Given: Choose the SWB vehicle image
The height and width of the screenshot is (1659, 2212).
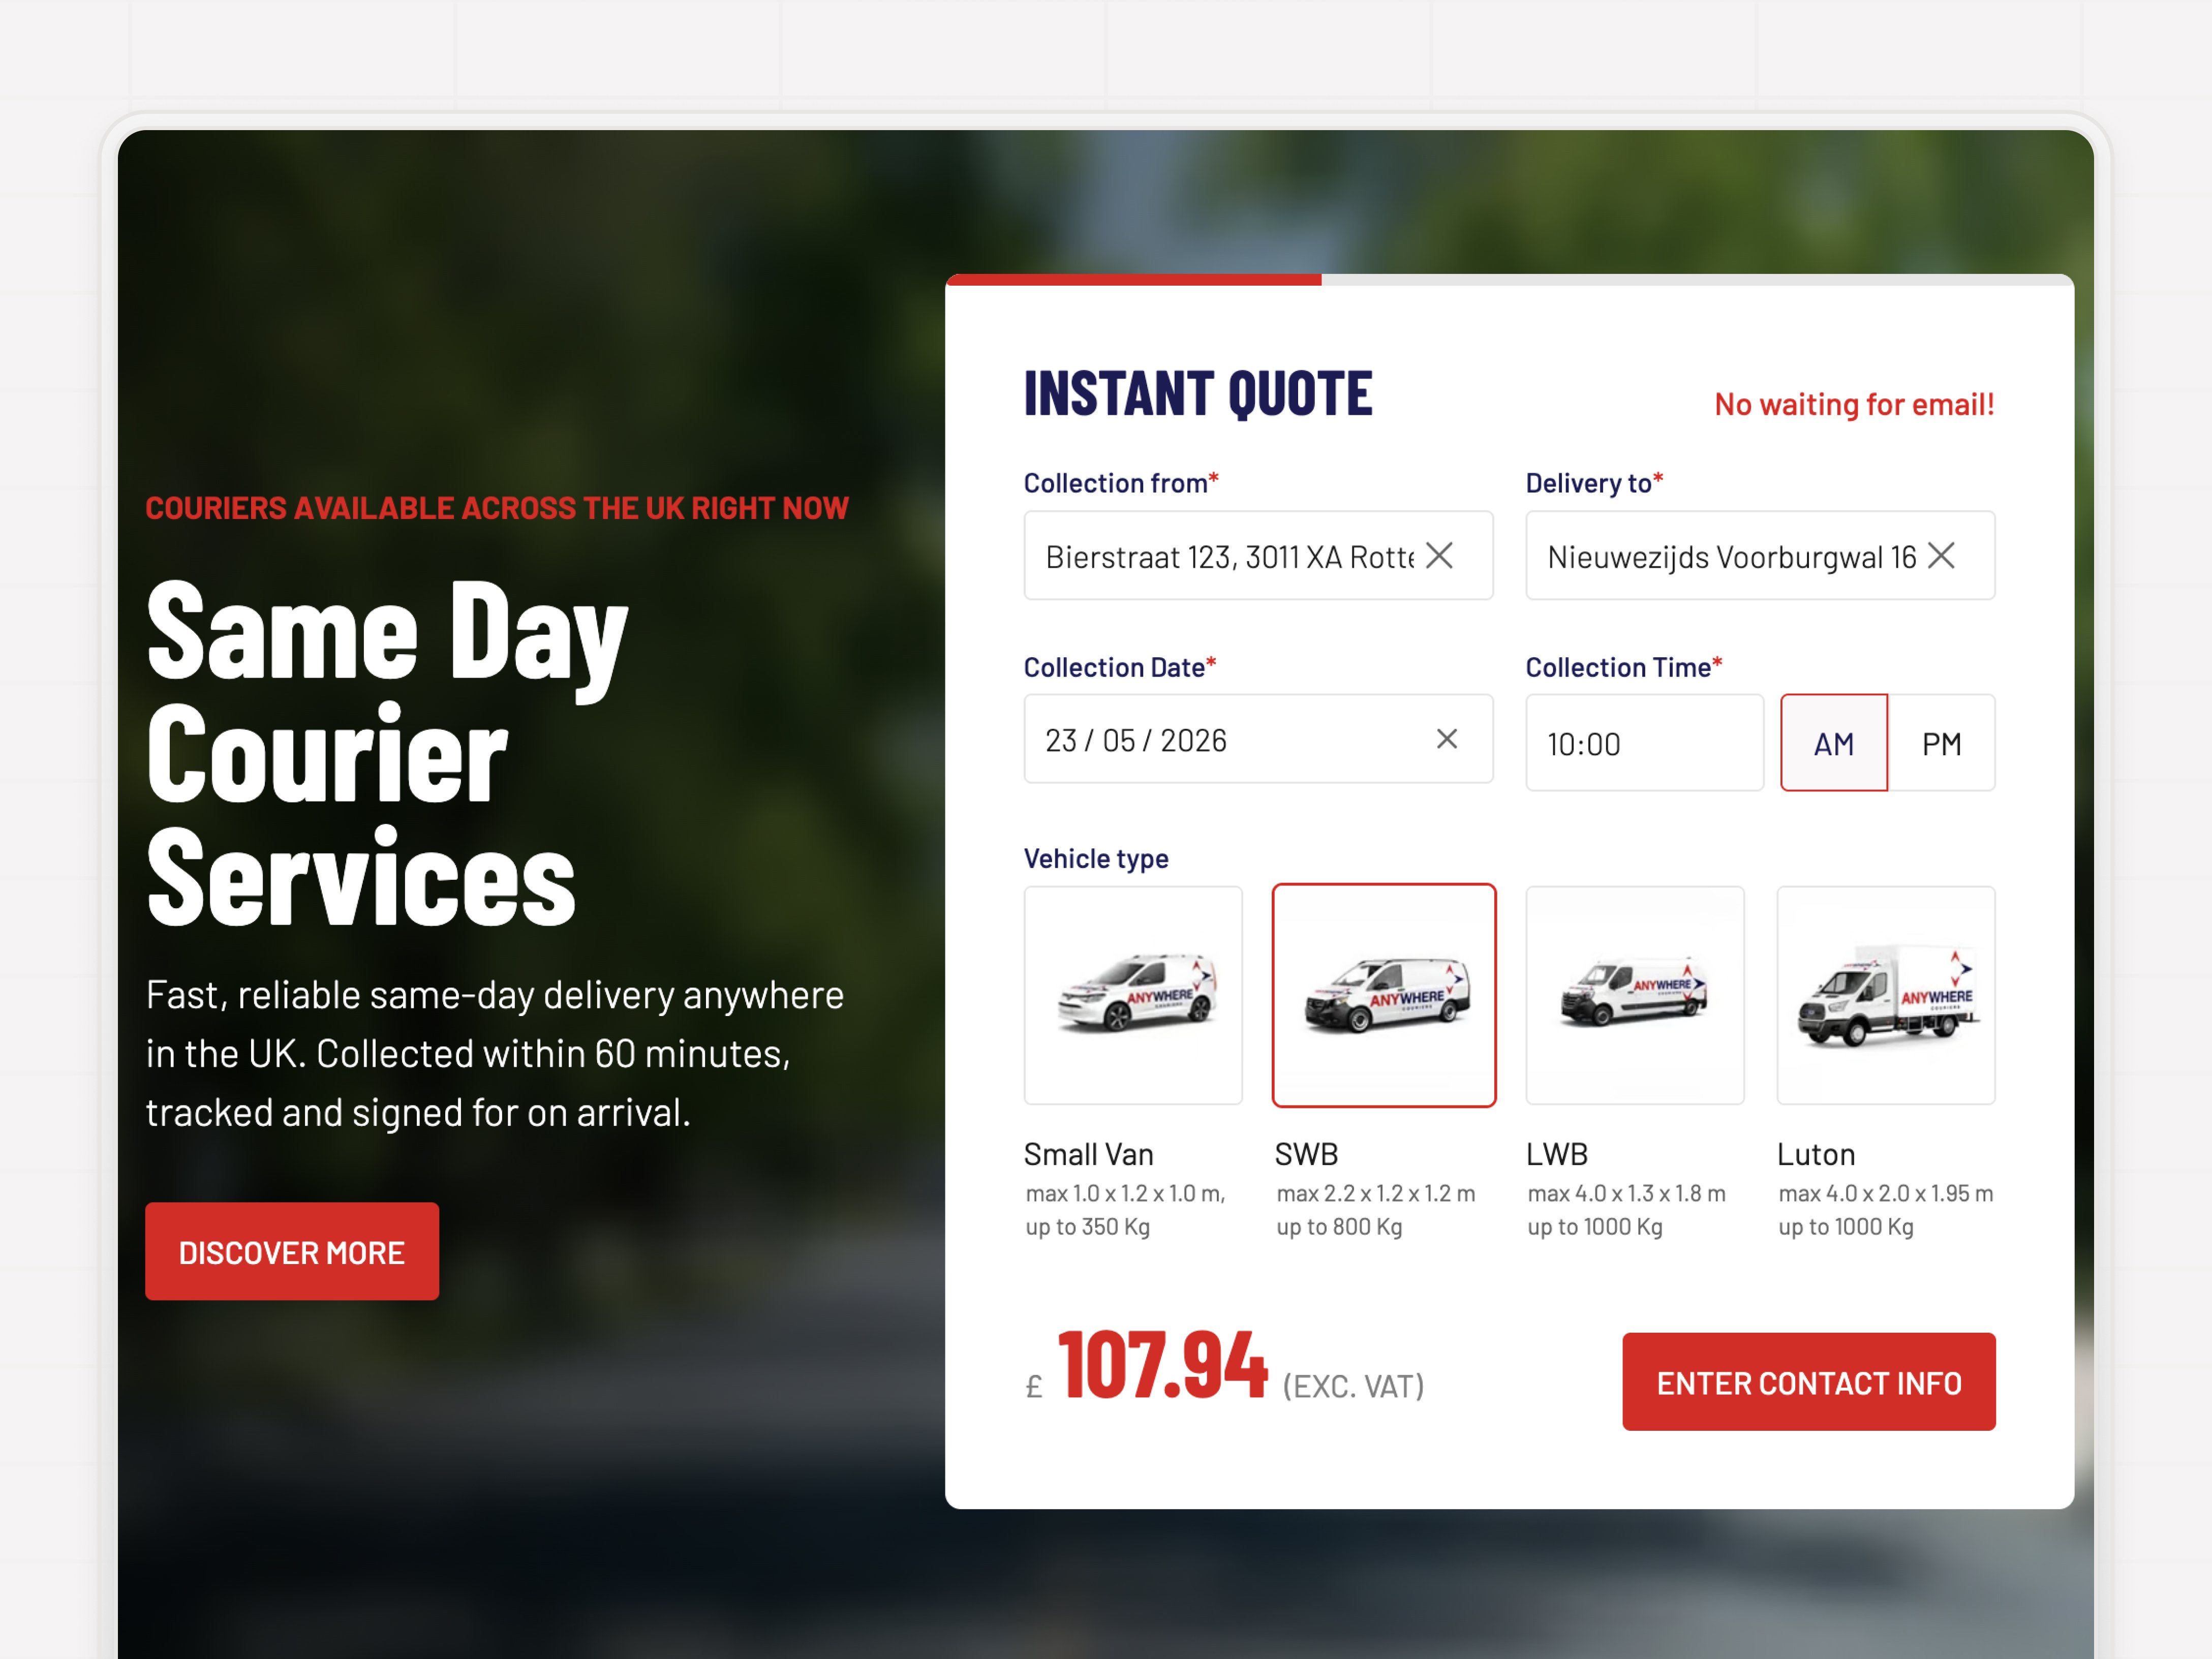Looking at the screenshot, I should click(x=1384, y=996).
